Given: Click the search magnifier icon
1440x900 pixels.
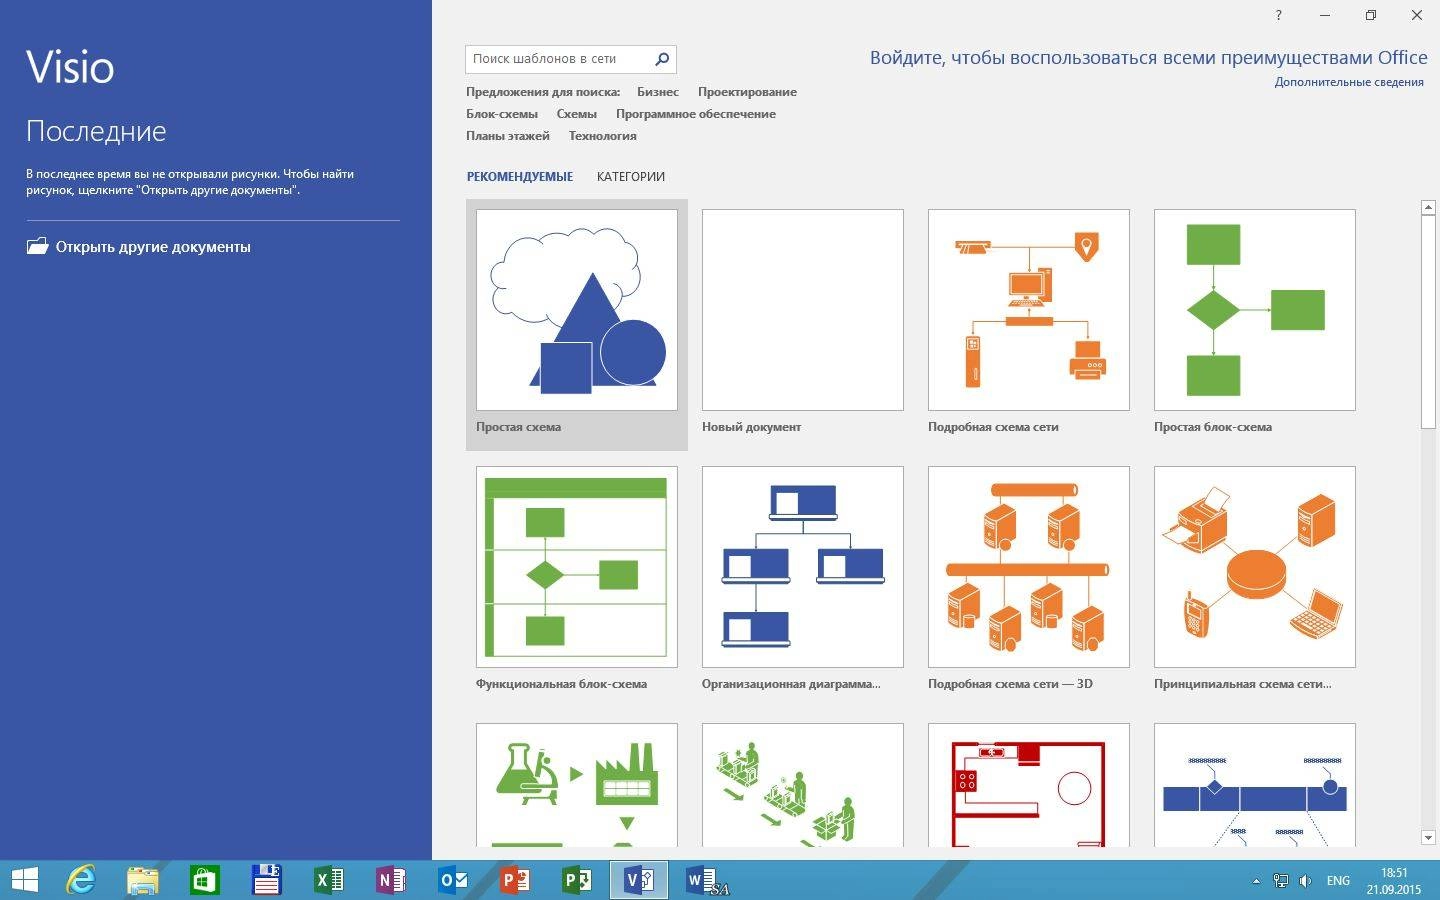Looking at the screenshot, I should [662, 59].
